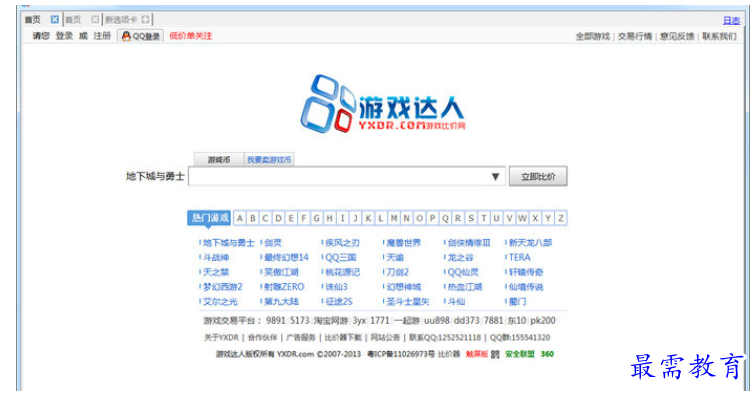Open 比价器下载 footer link
Screen dimensions: 752x398
click(343, 338)
